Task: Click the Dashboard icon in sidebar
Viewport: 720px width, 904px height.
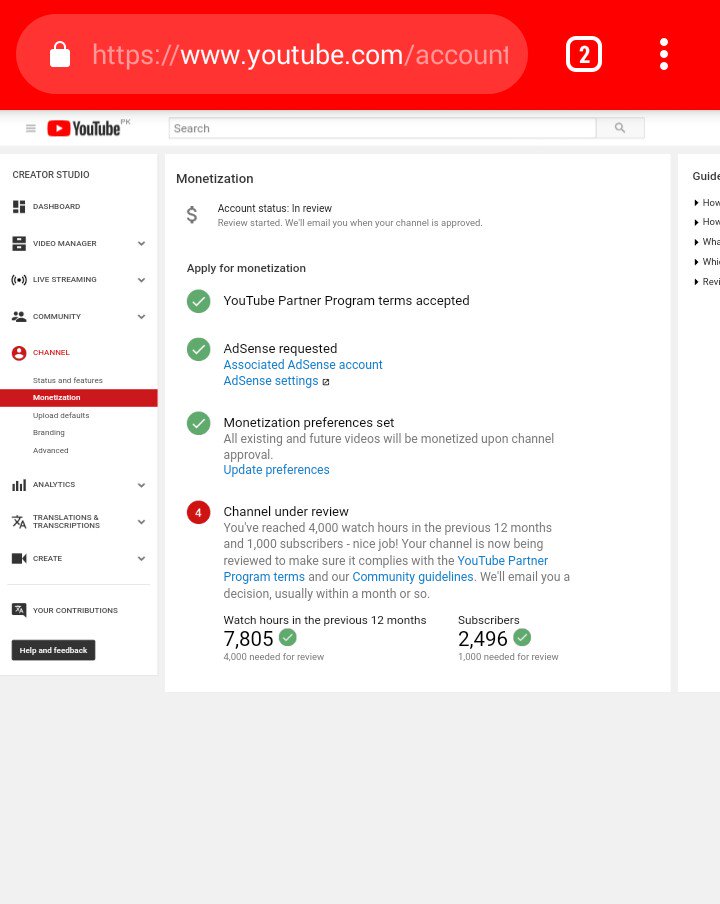Action: [19, 206]
